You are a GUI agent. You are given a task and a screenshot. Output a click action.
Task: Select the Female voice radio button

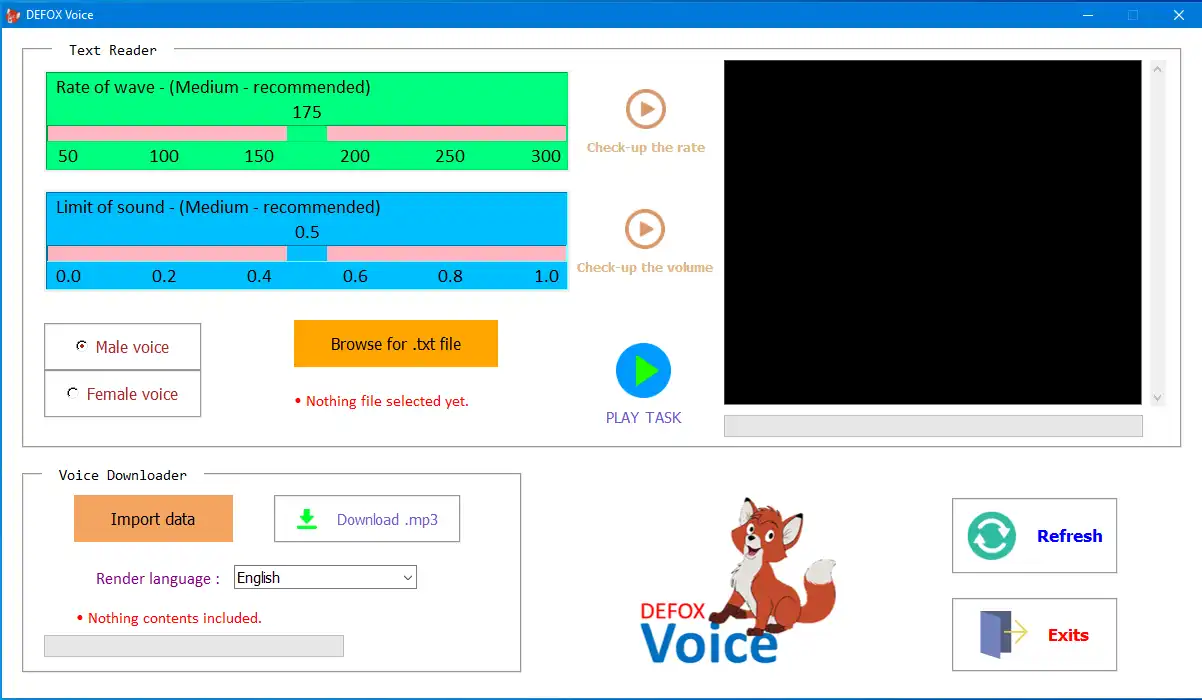coord(72,394)
